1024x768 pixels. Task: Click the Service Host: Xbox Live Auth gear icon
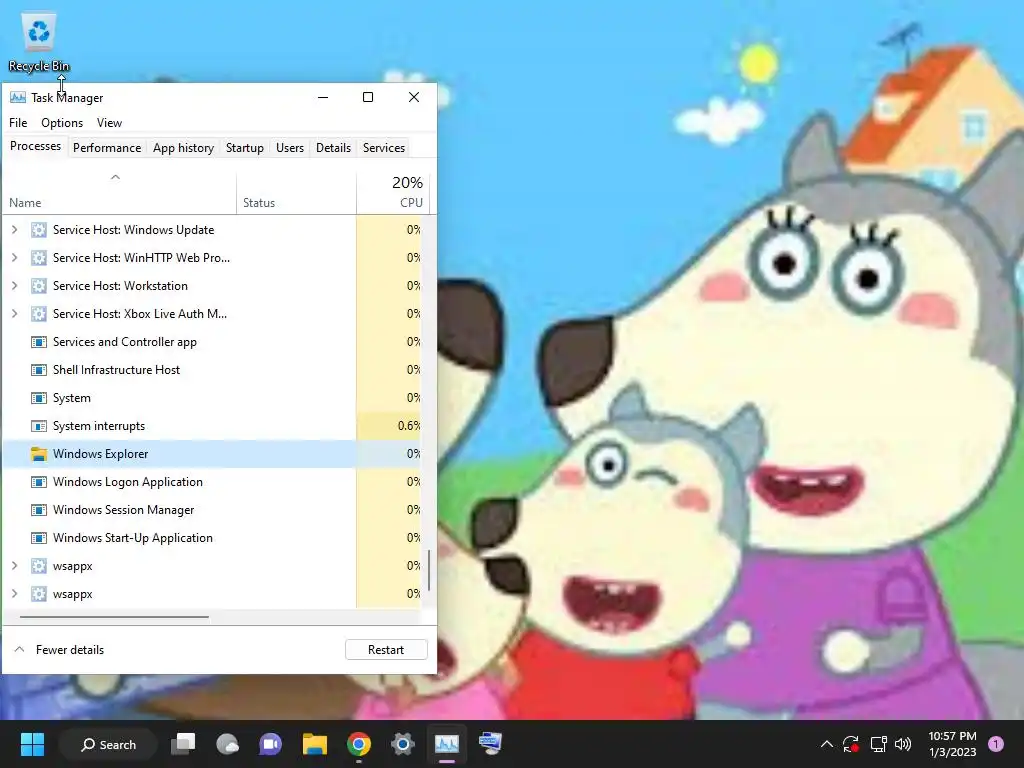(39, 314)
